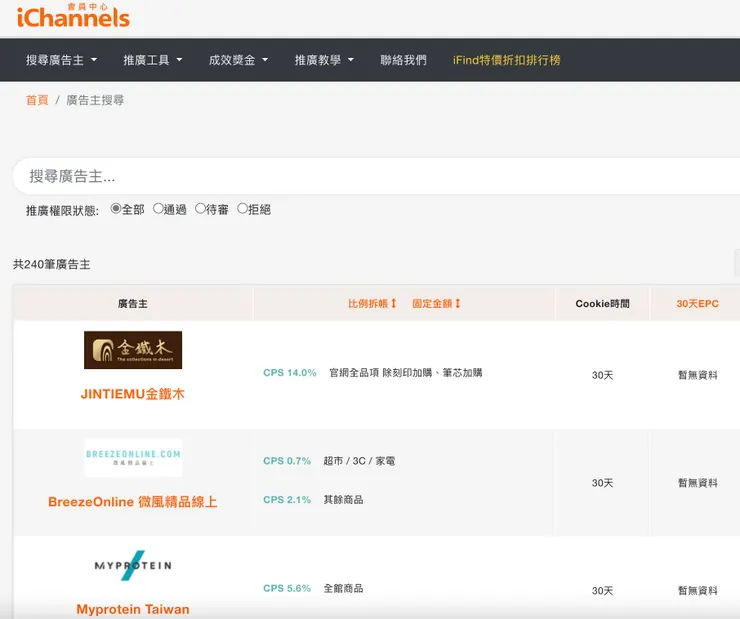
Task: Select the 通過 radio button
Action: pos(158,208)
